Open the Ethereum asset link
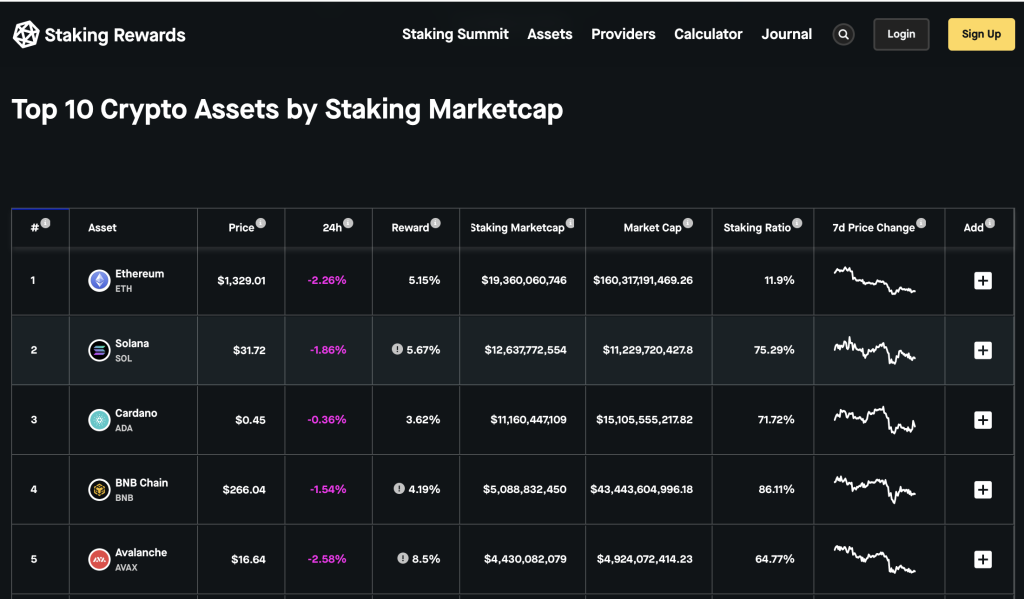The image size is (1024, 599). click(140, 274)
